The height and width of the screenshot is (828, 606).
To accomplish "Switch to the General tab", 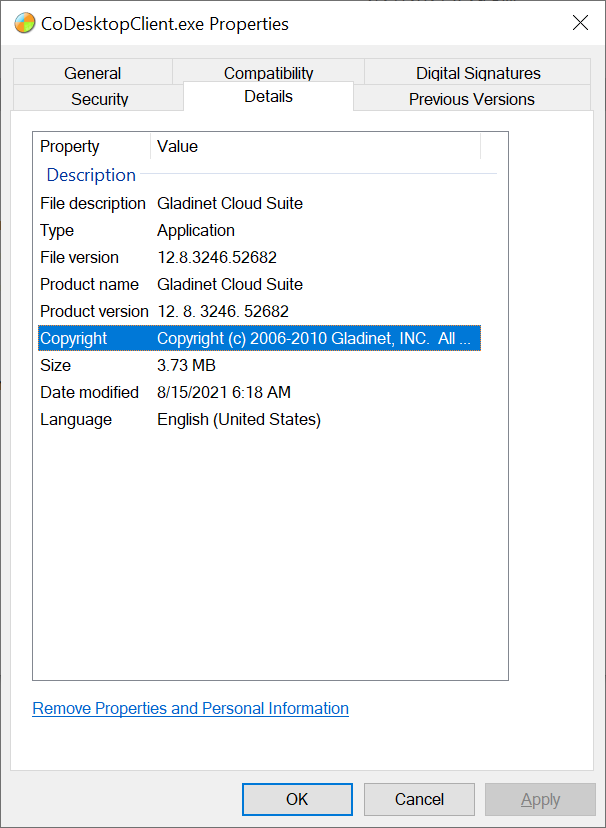I will click(92, 73).
